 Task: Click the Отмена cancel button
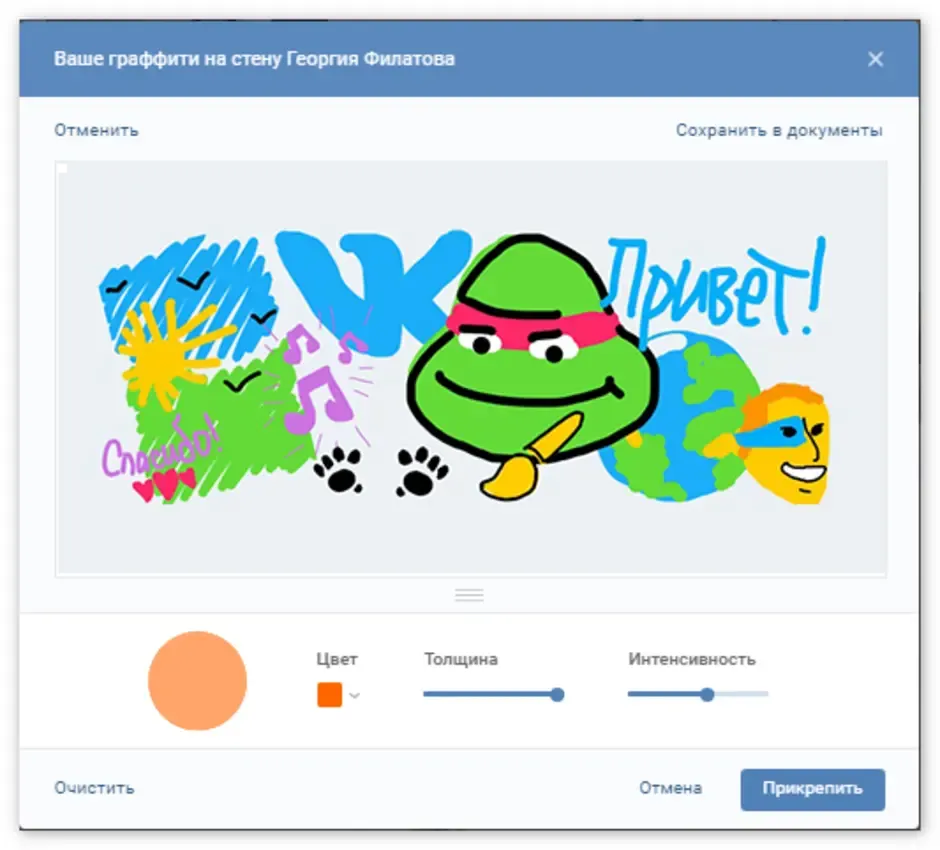tap(670, 788)
